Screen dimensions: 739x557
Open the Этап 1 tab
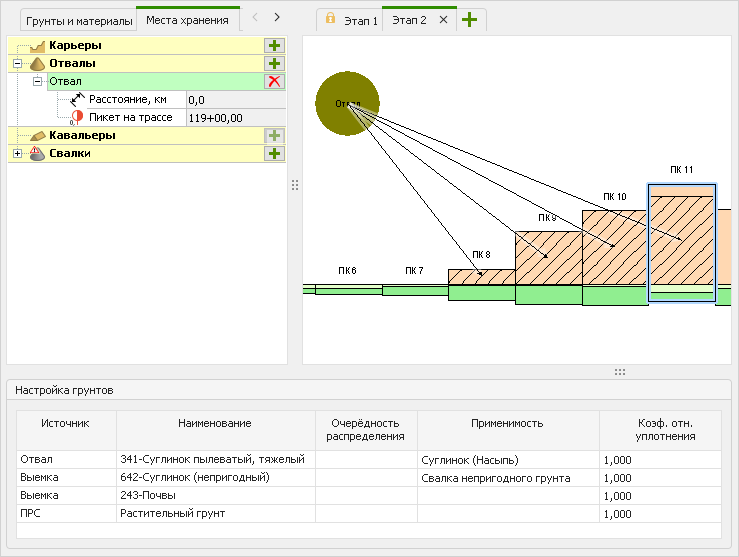click(360, 20)
